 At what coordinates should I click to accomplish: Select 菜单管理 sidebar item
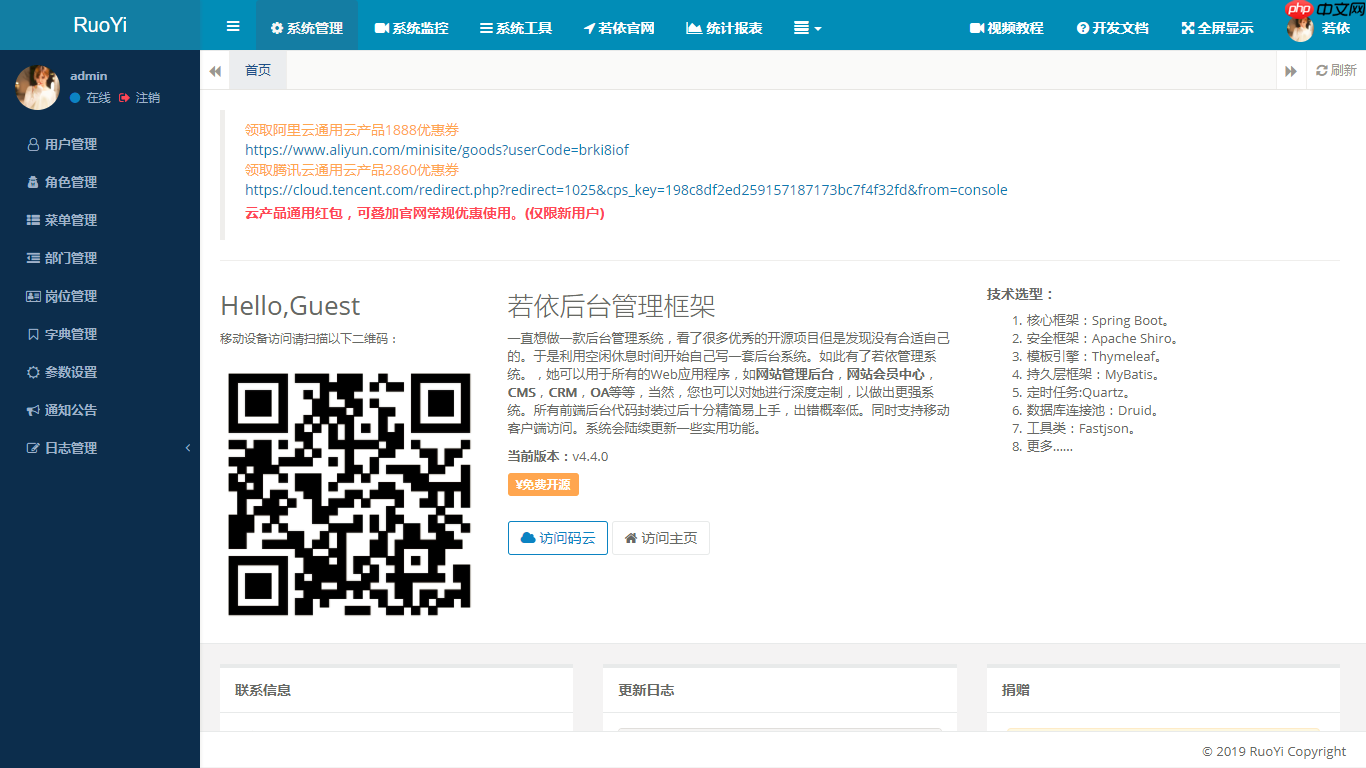tap(70, 220)
